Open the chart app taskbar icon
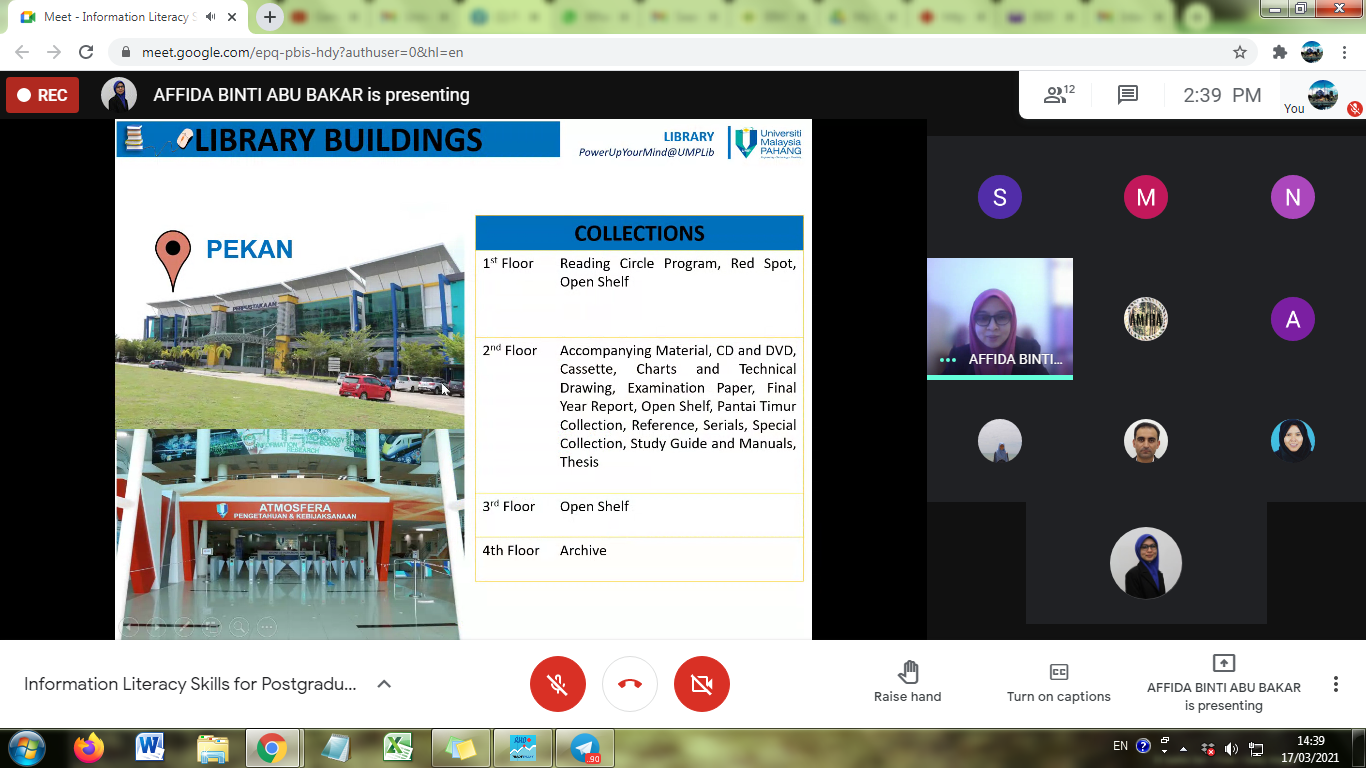 (523, 748)
